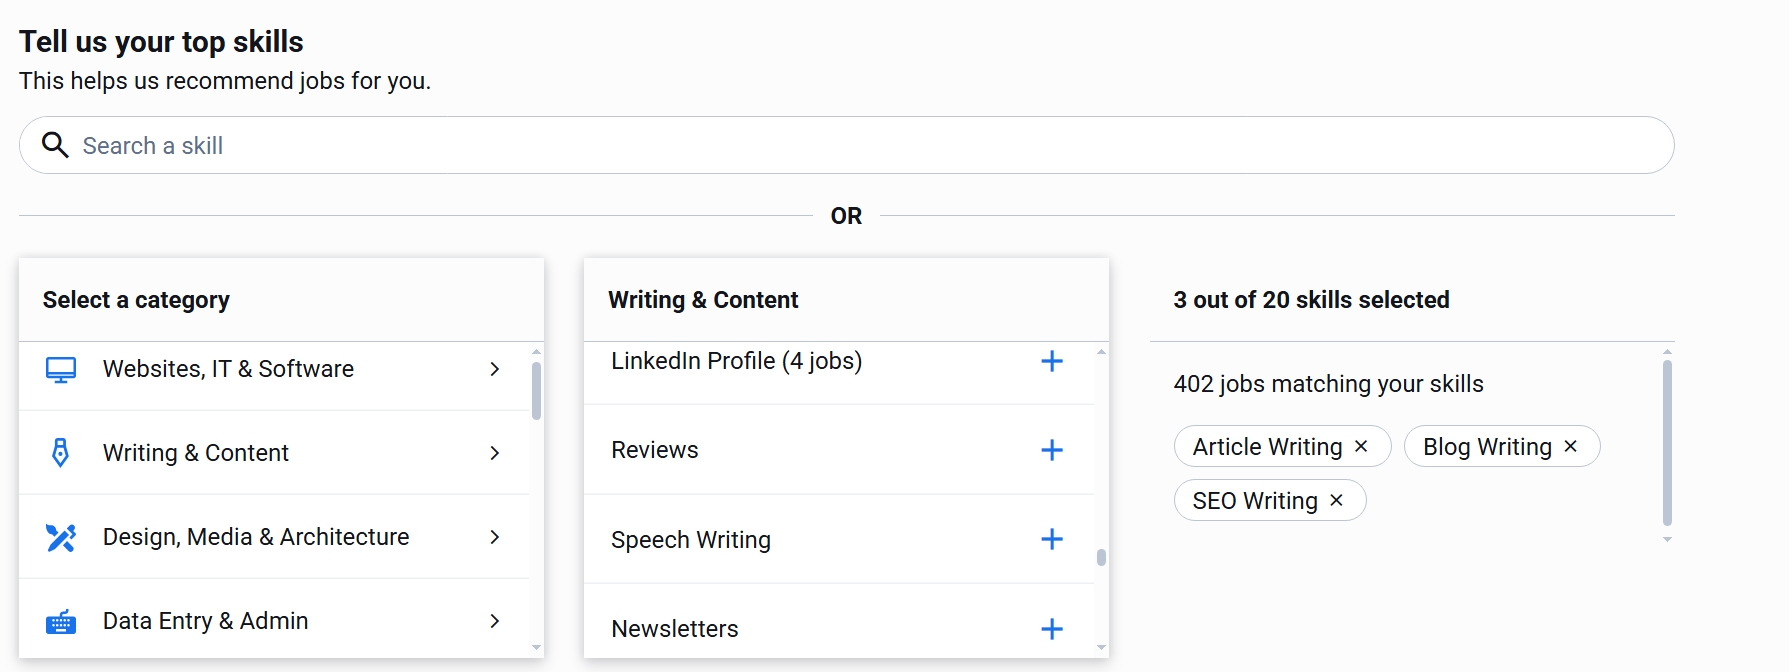This screenshot has height=672, width=1789.
Task: Click the search magnifier icon
Action: 55,145
